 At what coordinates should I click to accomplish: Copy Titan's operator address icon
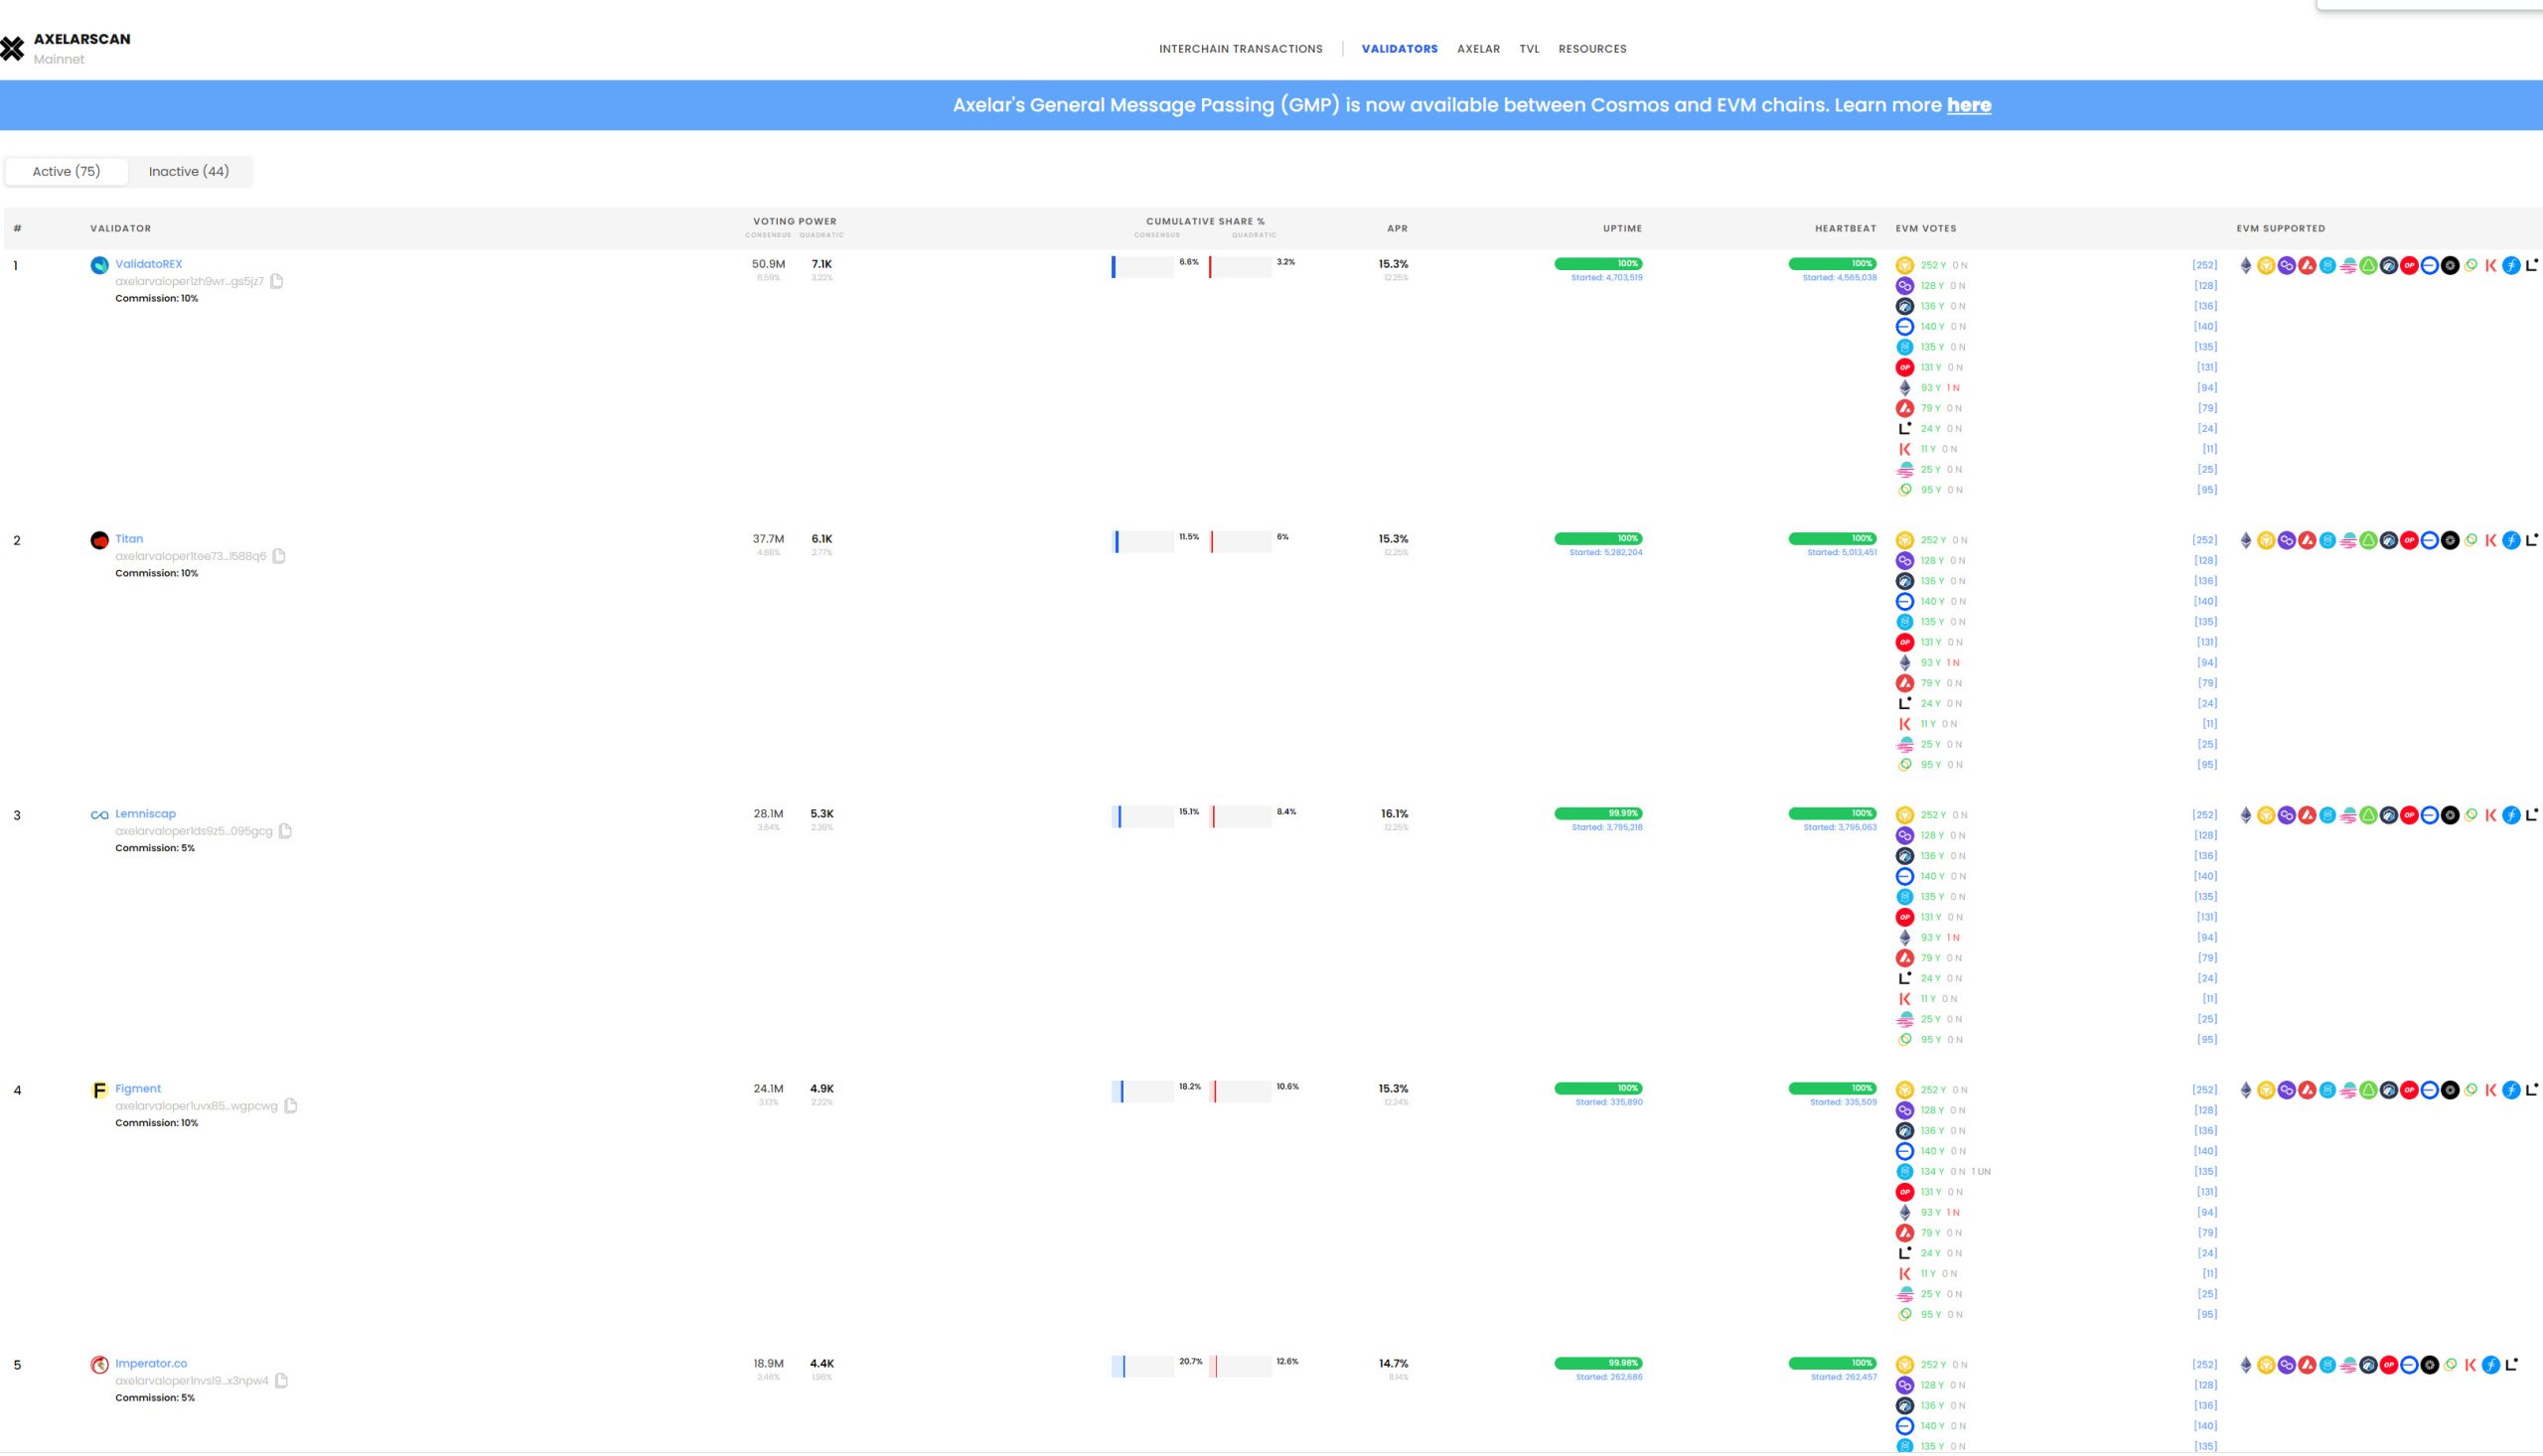point(279,556)
